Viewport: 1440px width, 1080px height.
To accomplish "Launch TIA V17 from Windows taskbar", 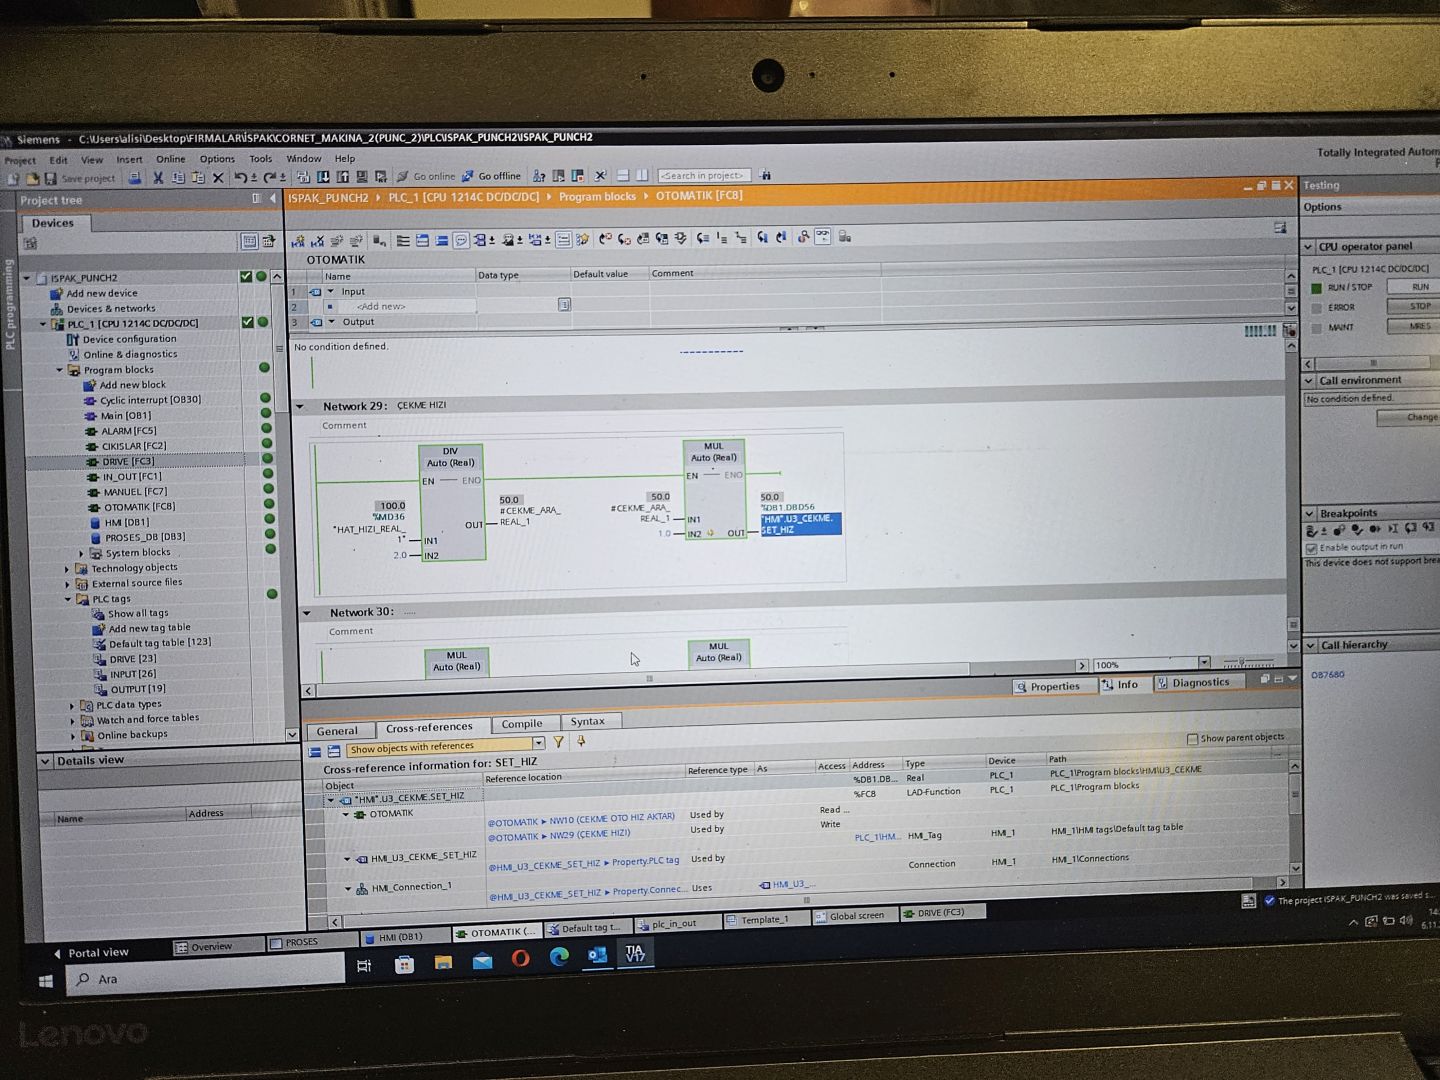I will pos(635,954).
